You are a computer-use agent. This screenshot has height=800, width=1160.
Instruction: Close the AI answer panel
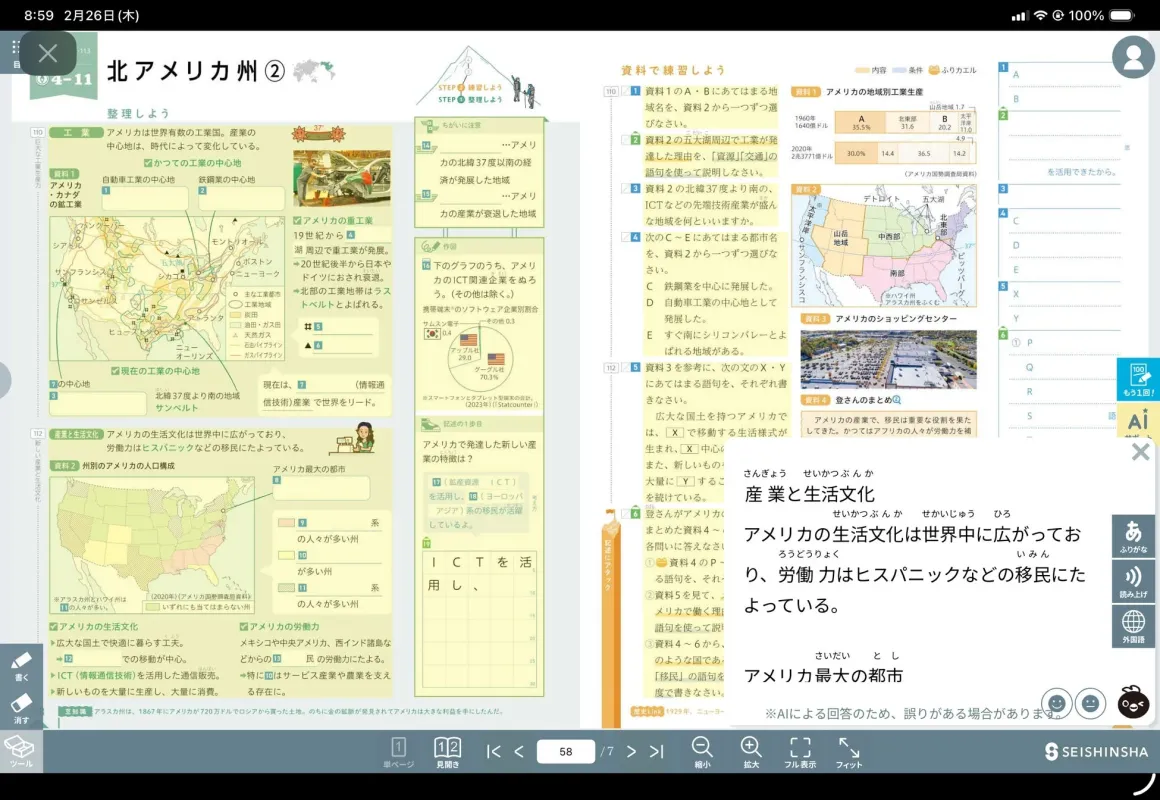pos(1140,451)
